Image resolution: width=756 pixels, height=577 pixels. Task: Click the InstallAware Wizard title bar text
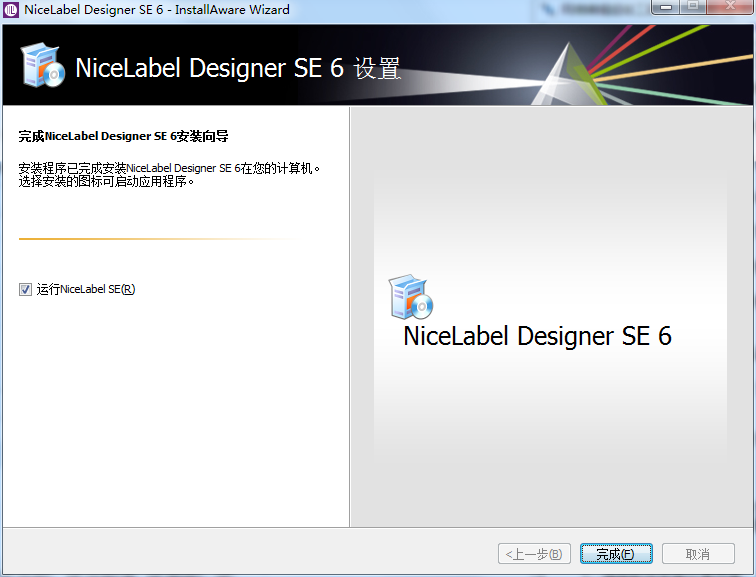tap(157, 10)
